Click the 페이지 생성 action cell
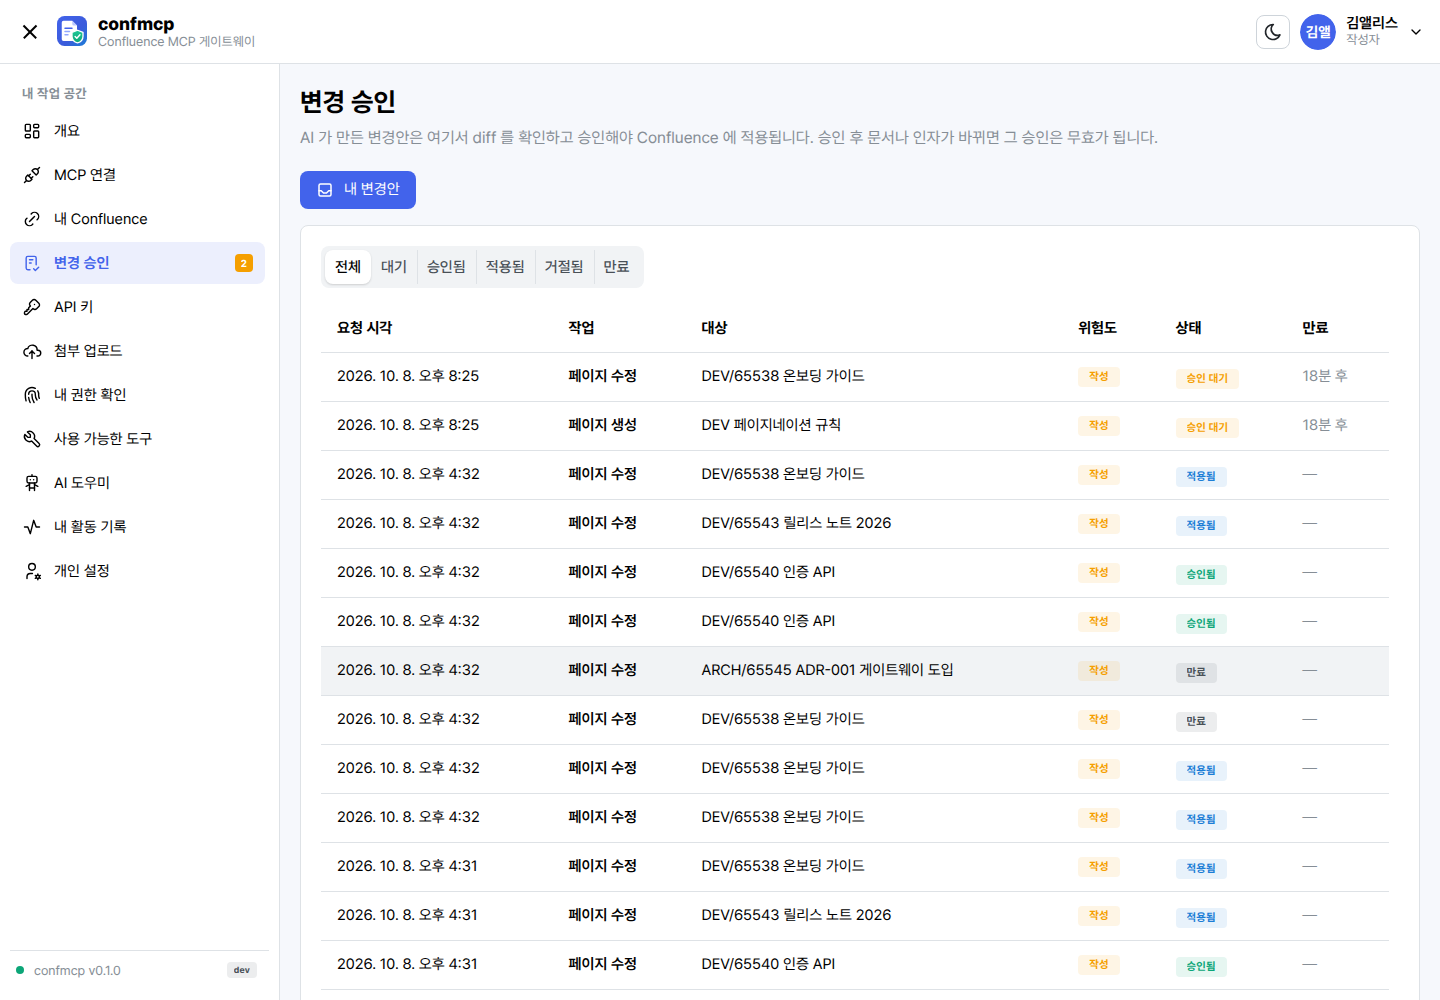The image size is (1440, 1000). (x=602, y=425)
